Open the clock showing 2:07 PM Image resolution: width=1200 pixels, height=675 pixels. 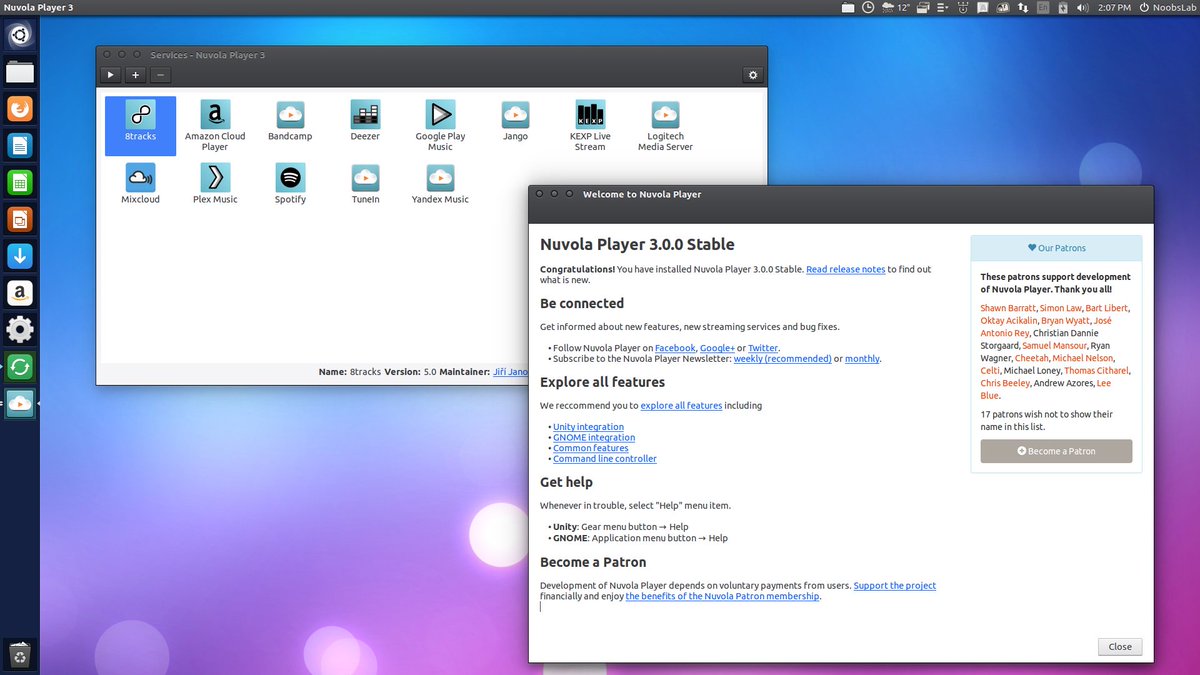(x=1113, y=8)
